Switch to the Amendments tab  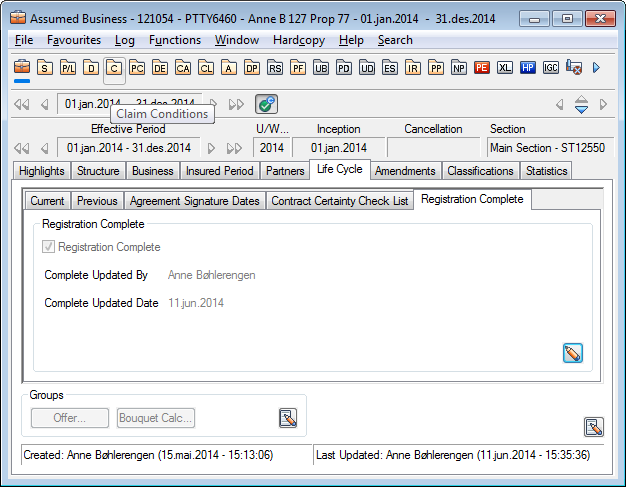pyautogui.click(x=405, y=171)
